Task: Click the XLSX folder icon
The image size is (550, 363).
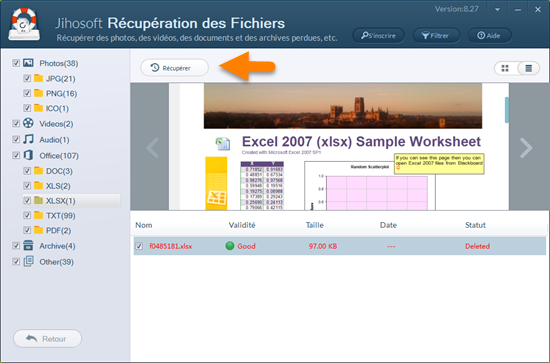Action: click(x=39, y=200)
